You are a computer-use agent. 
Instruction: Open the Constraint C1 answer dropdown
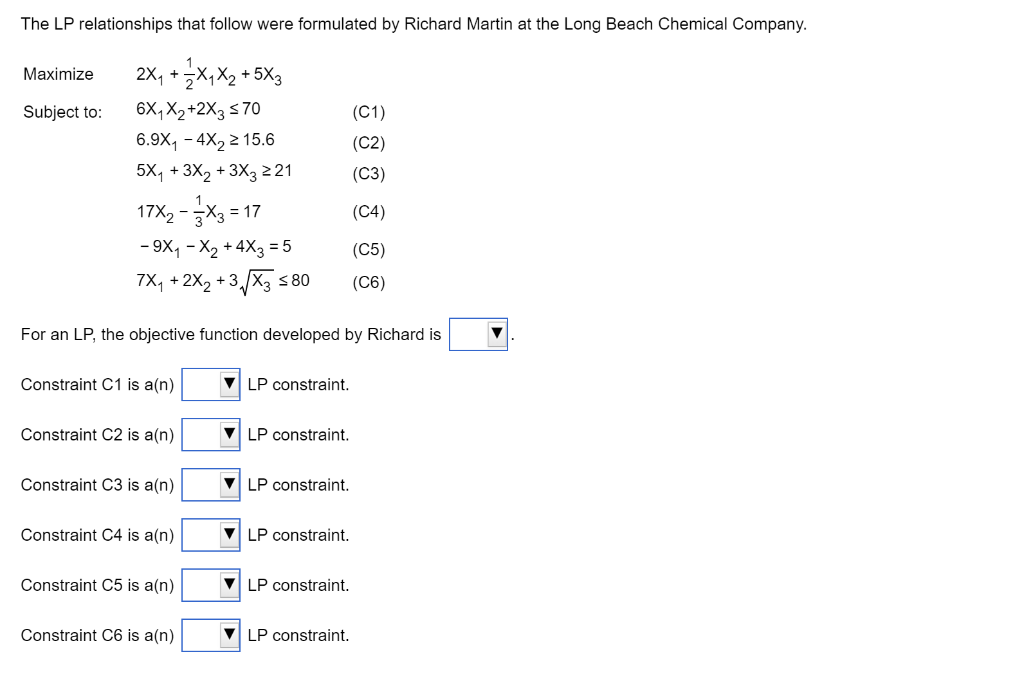coord(210,384)
